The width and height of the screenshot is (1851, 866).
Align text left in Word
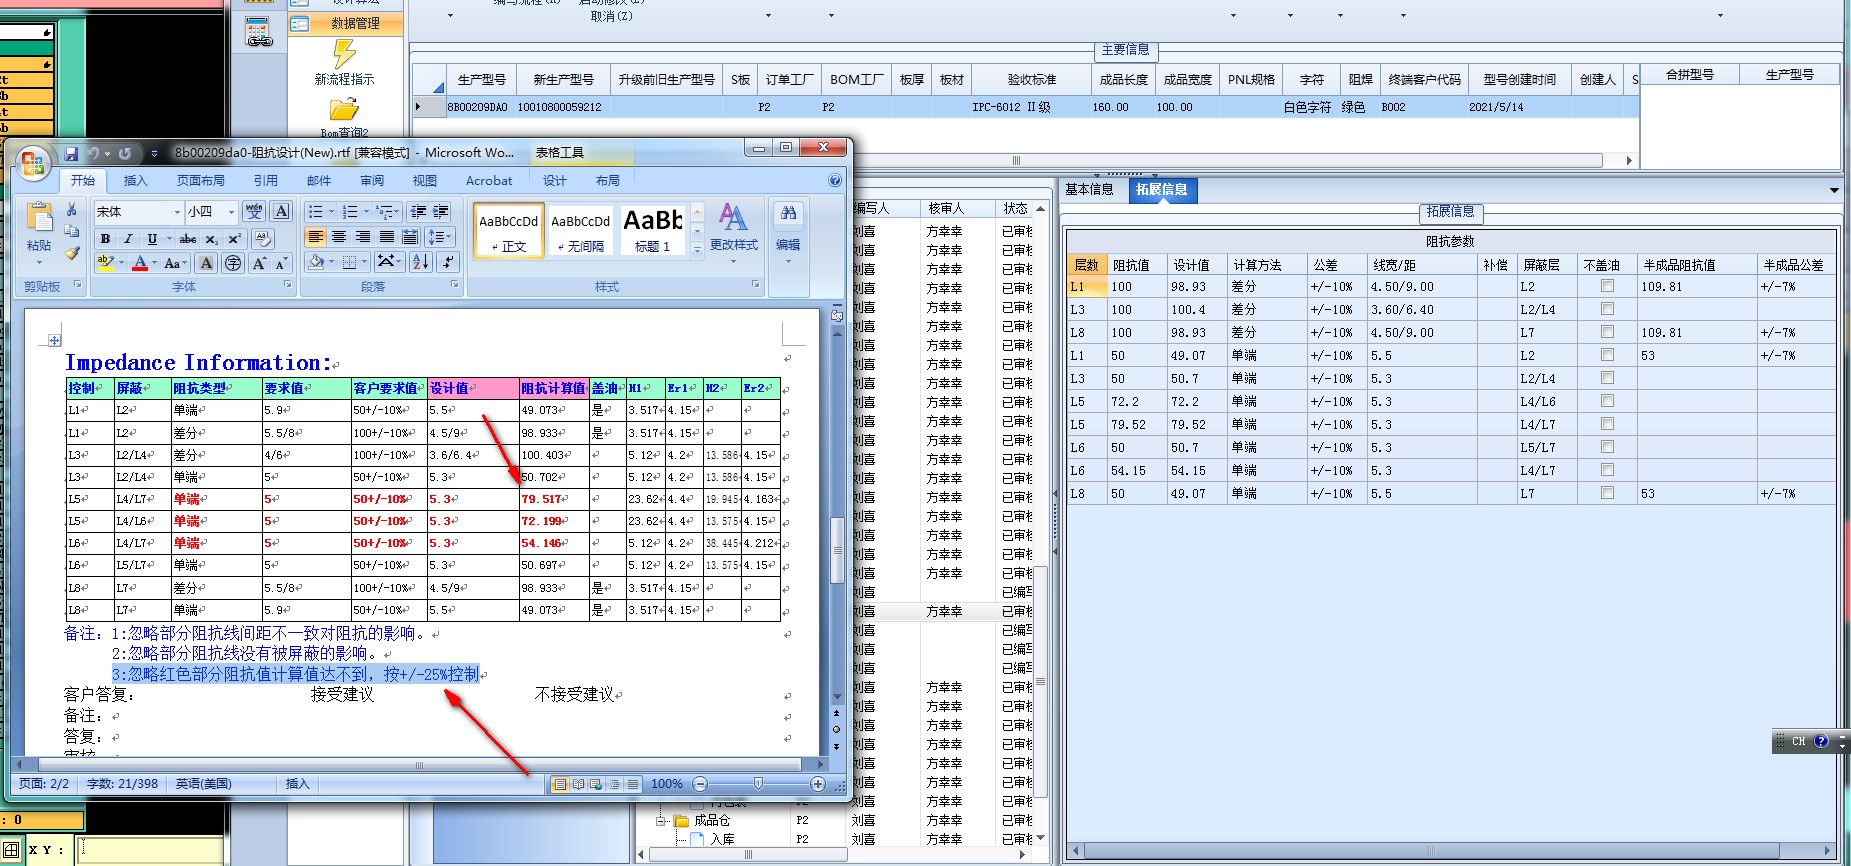pyautogui.click(x=315, y=237)
